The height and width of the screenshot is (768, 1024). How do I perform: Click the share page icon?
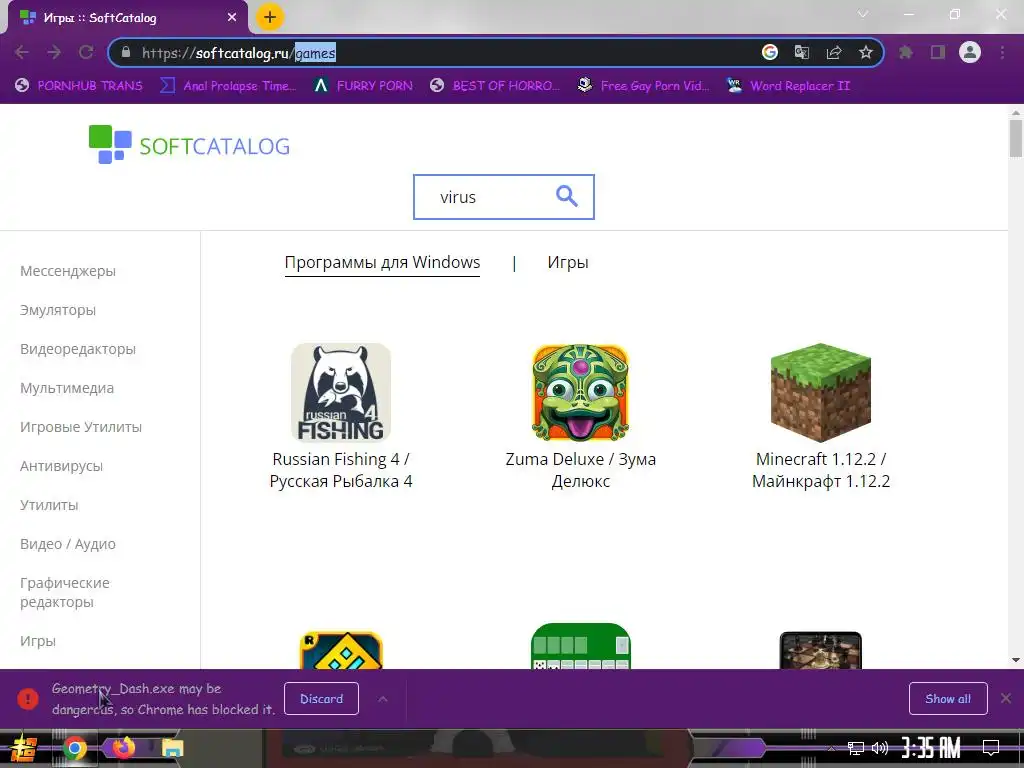(x=834, y=52)
